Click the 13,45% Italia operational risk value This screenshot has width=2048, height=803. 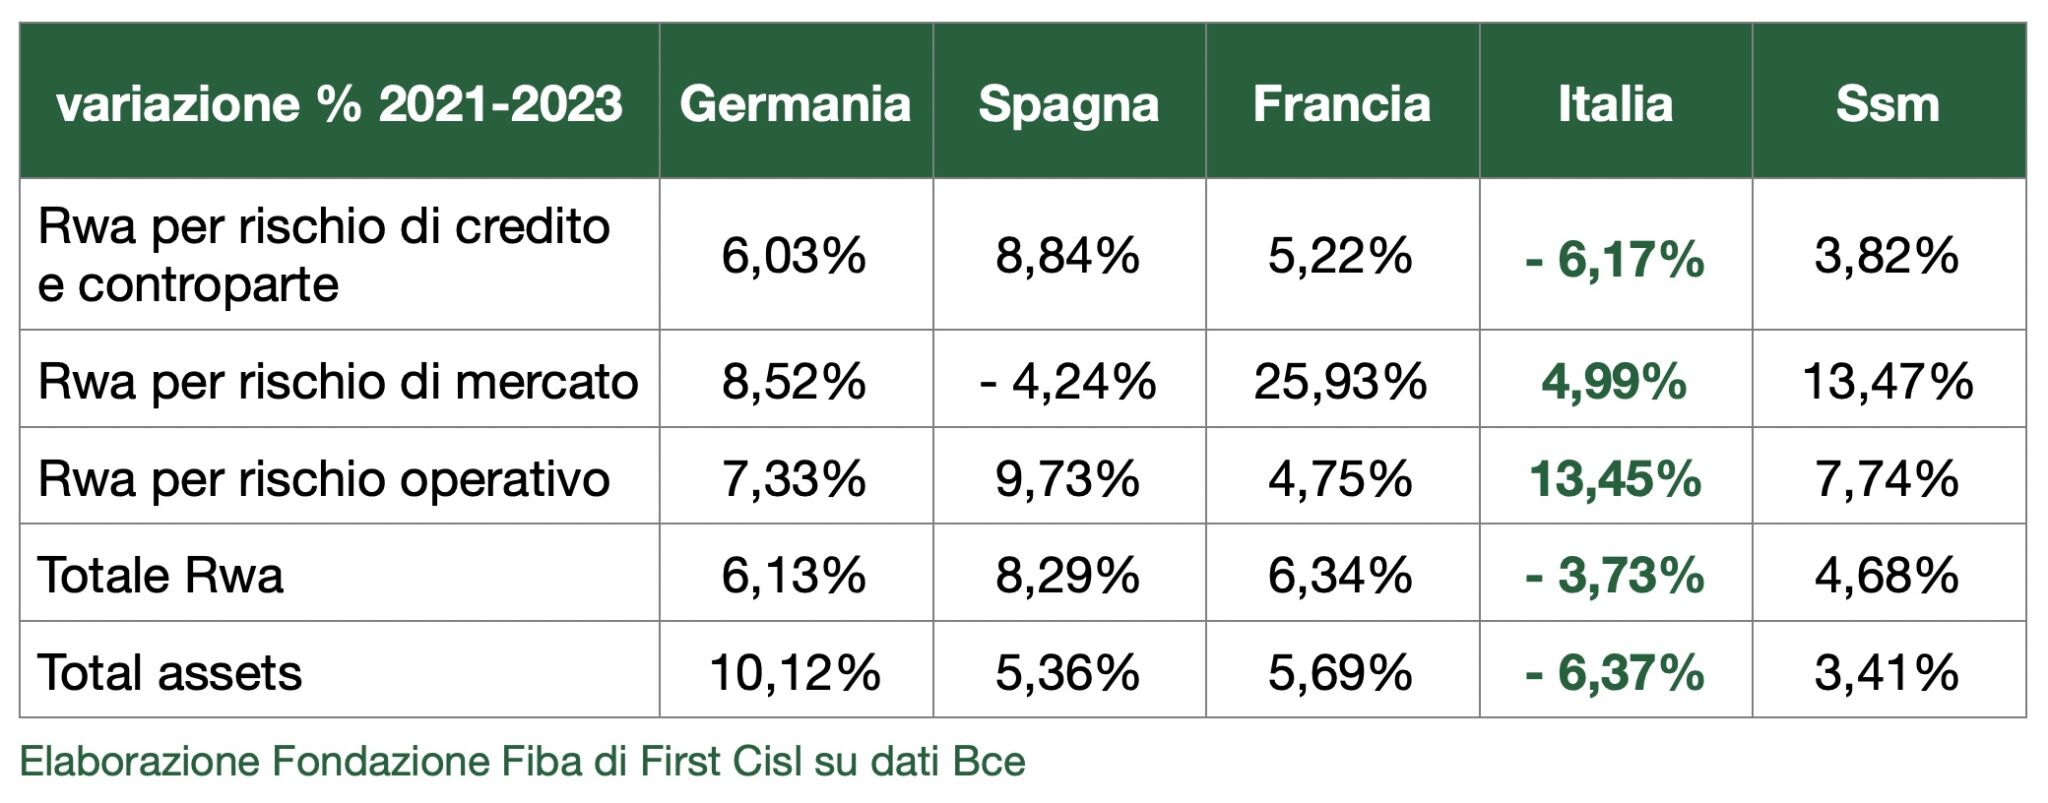point(1615,478)
